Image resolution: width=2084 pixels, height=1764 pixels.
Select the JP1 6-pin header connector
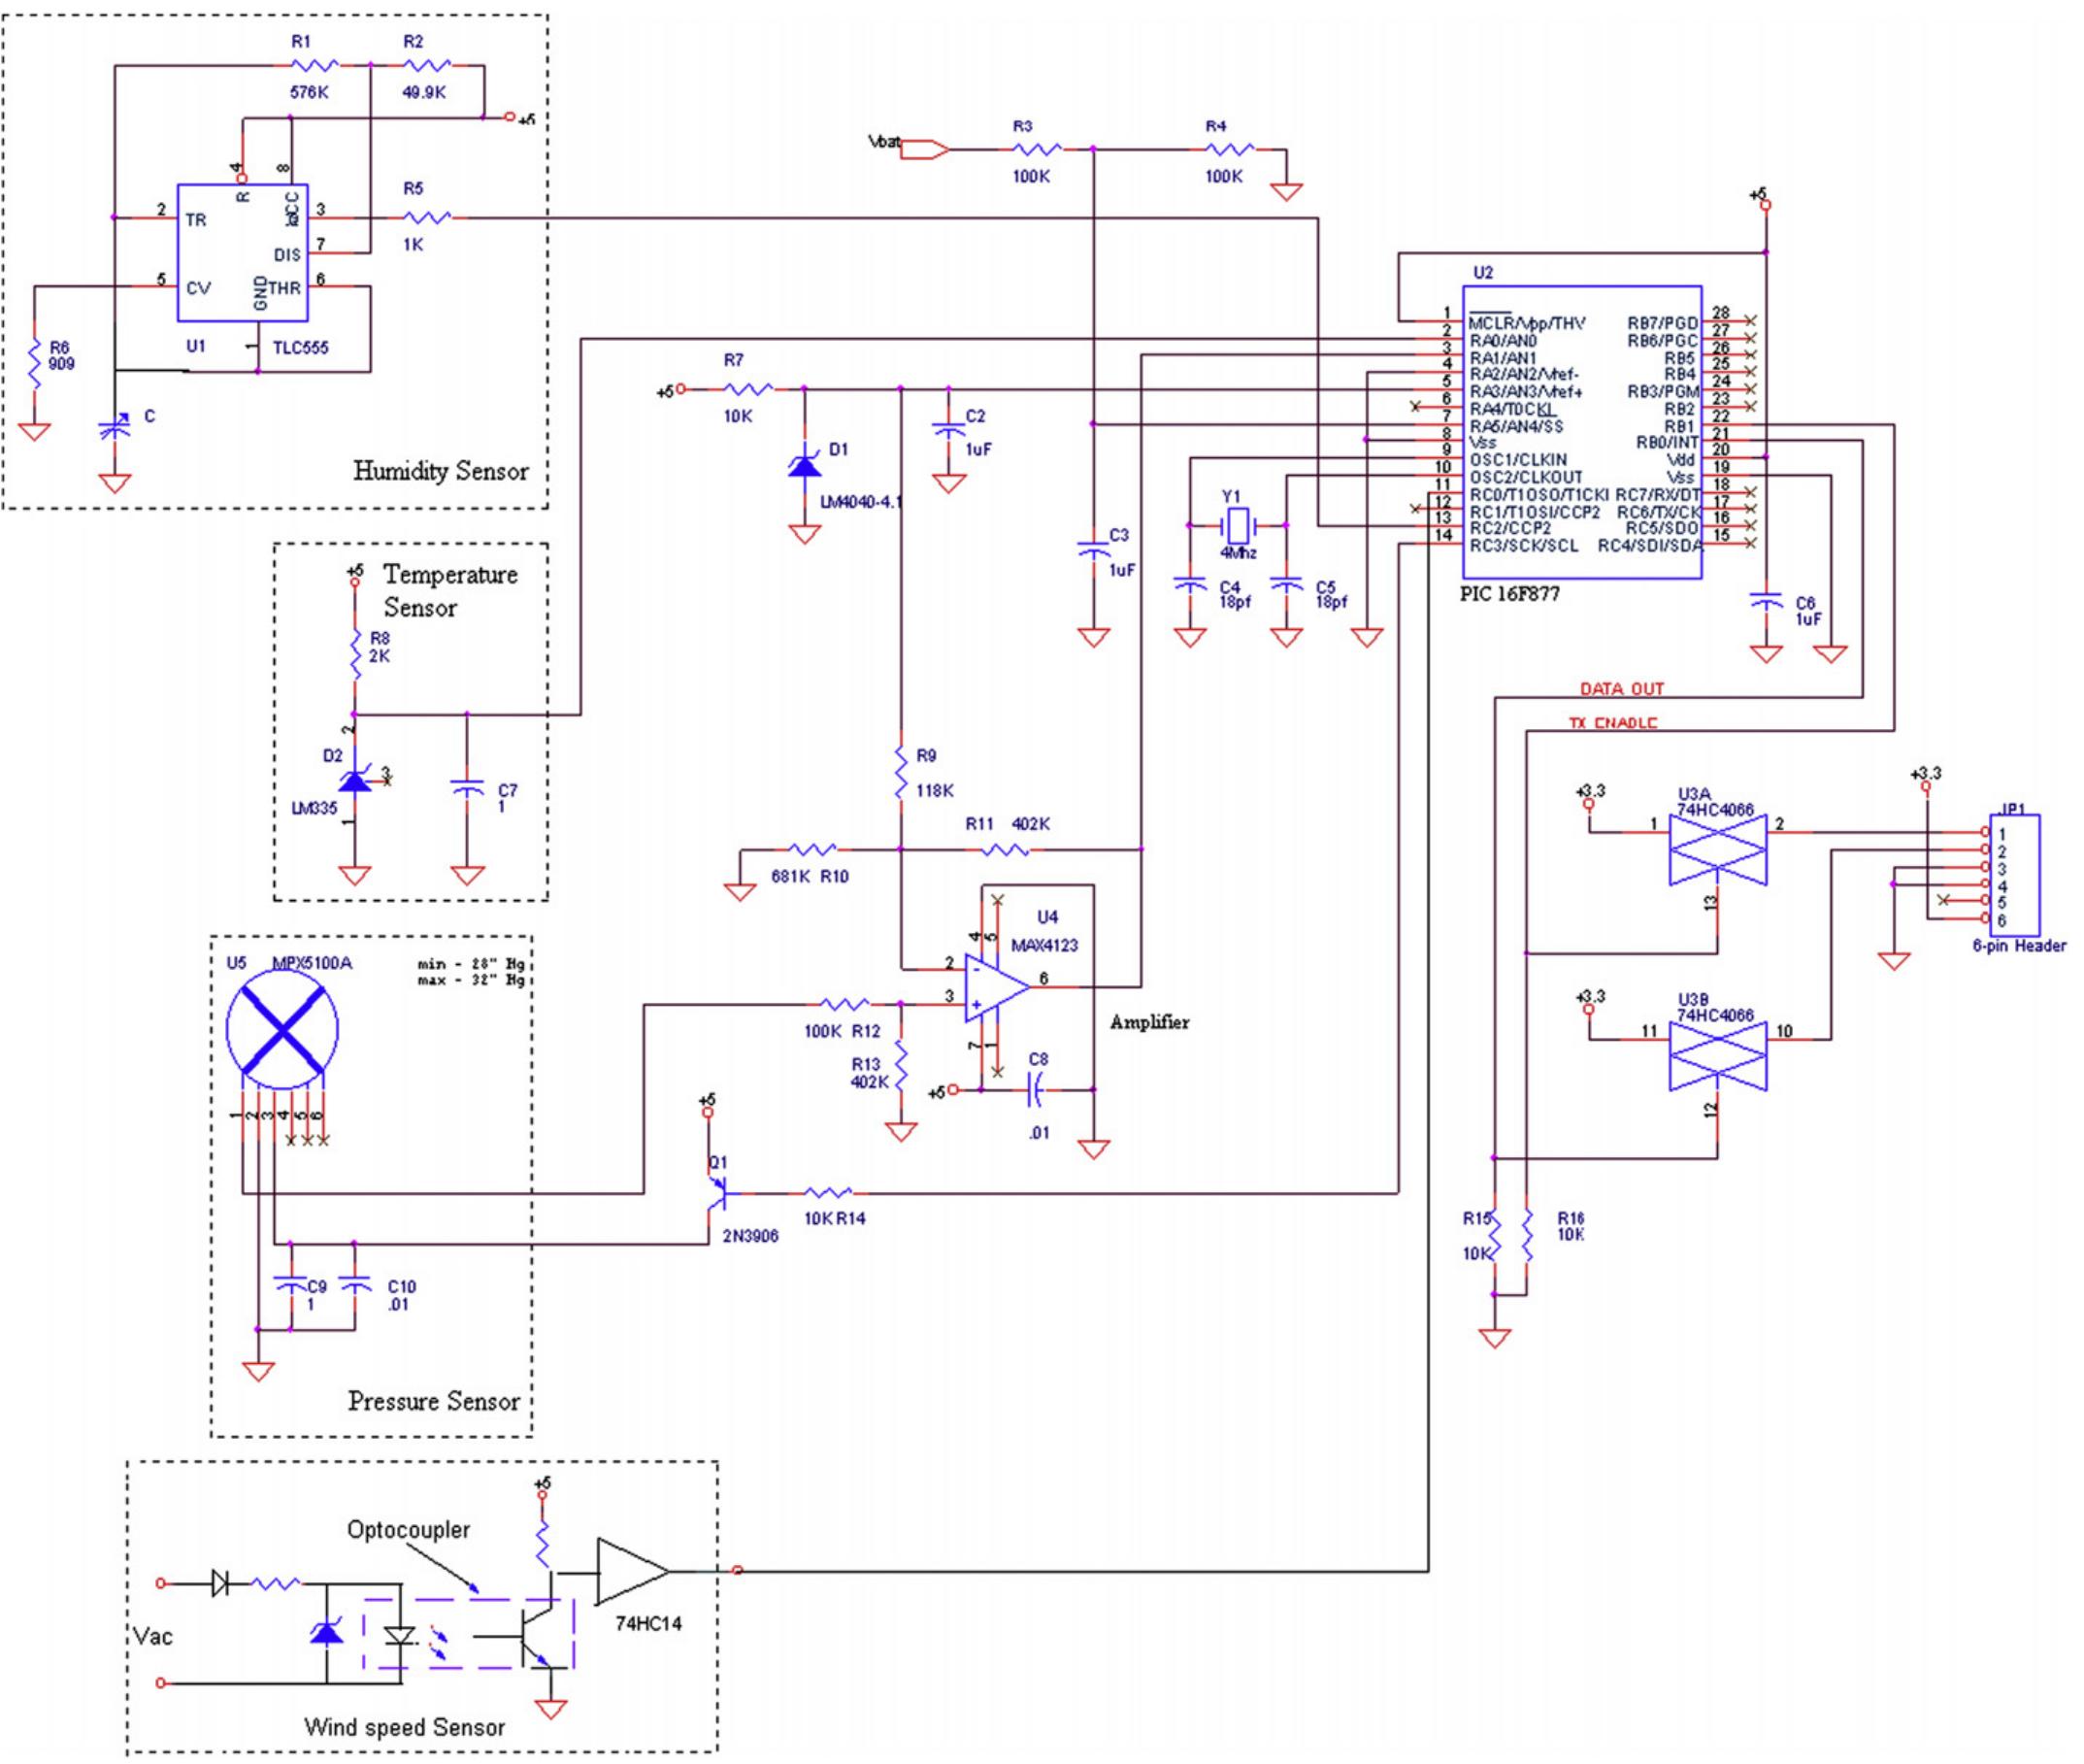pyautogui.click(x=2014, y=875)
